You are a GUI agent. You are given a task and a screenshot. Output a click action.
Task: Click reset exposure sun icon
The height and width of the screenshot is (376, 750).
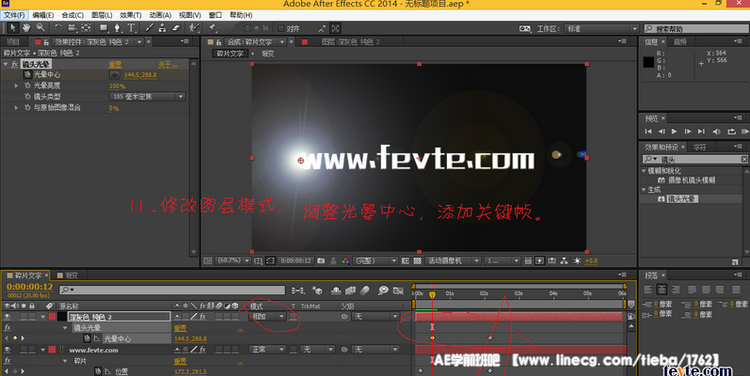577,261
